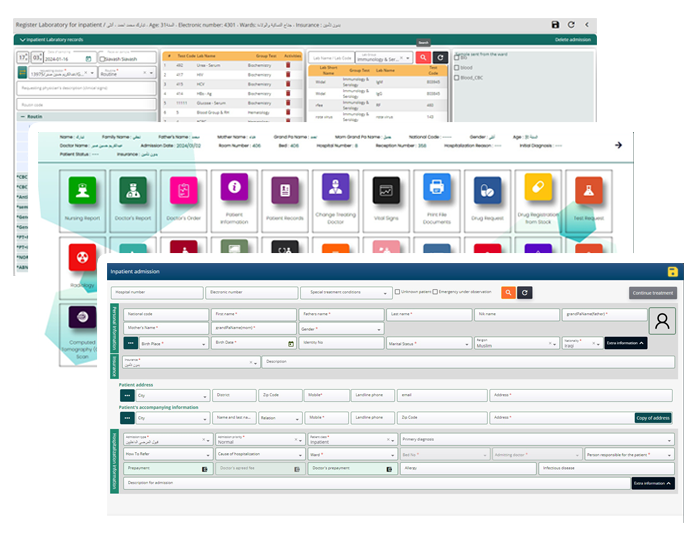Open the Doctor's Order tile
Viewport: 700px width, 542px height.
(183, 201)
